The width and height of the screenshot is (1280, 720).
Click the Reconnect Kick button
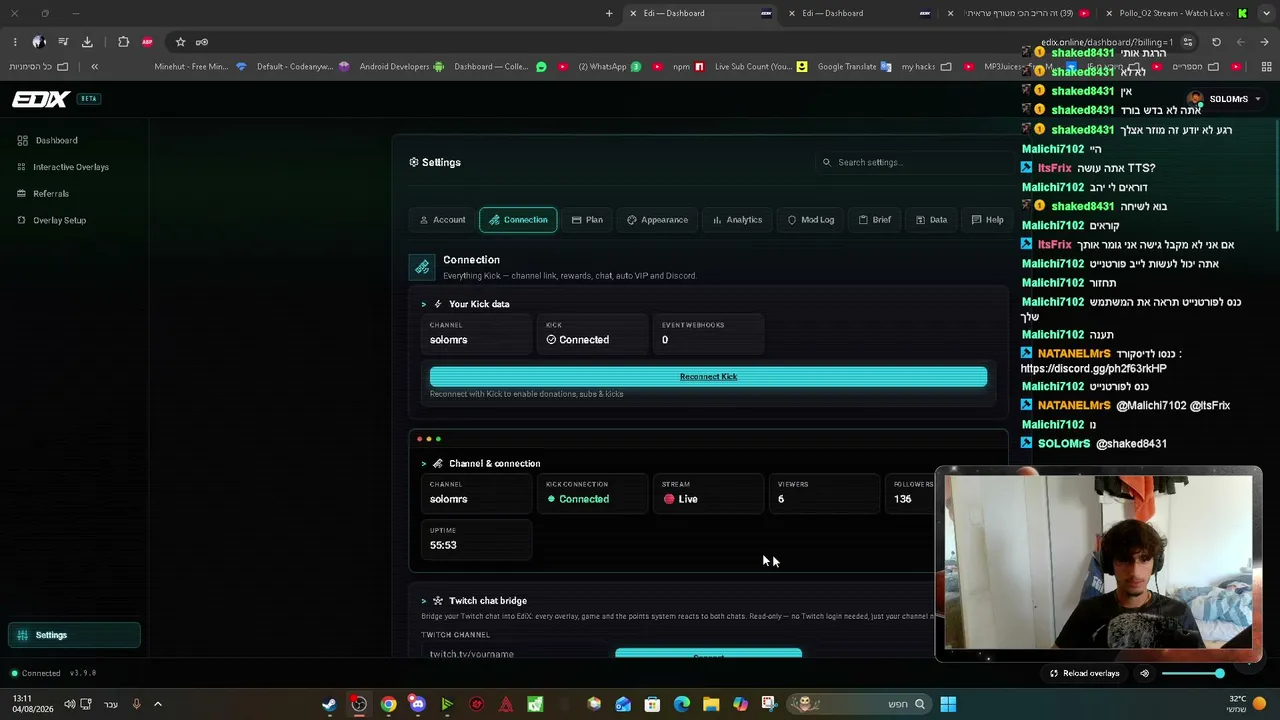click(x=708, y=377)
